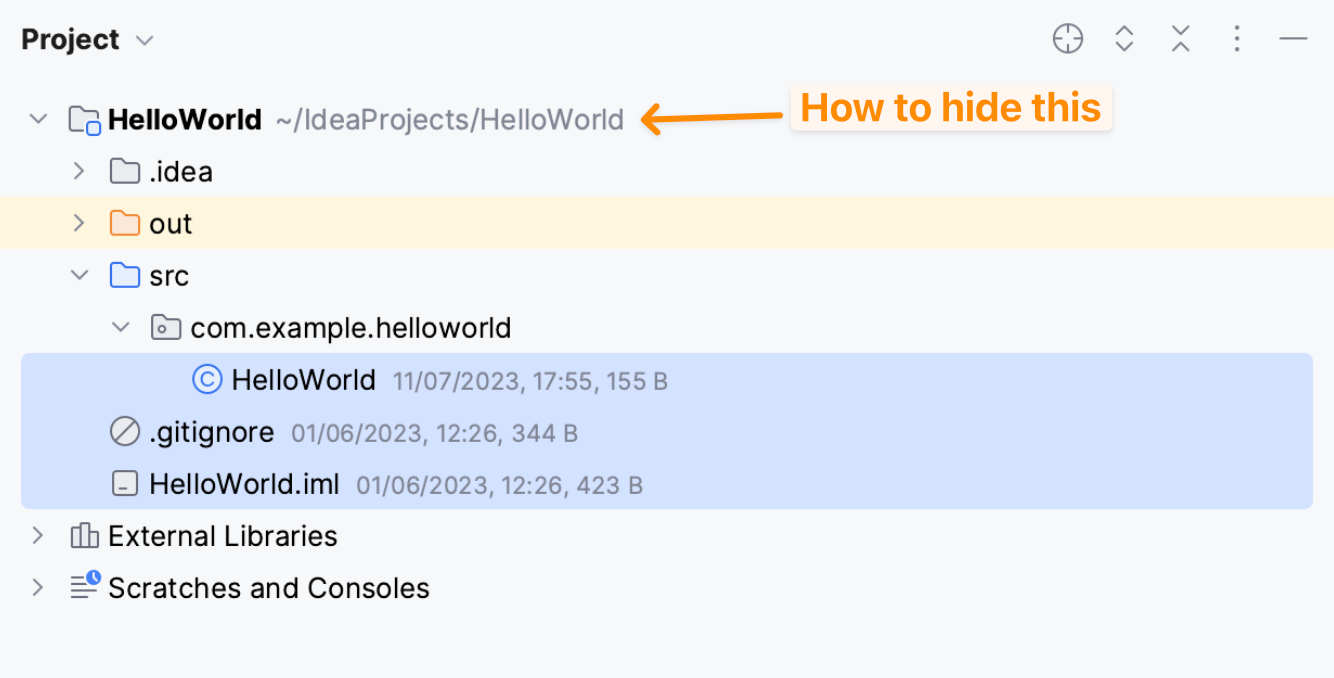Expand Scratches and Consoles node
This screenshot has height=678, width=1334.
tap(38, 587)
